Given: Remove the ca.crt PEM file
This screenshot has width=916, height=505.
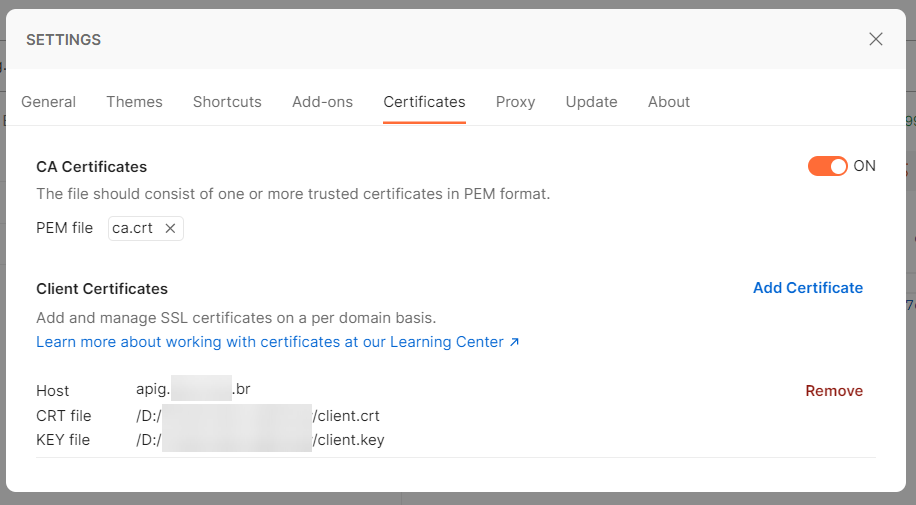Looking at the screenshot, I should 170,228.
